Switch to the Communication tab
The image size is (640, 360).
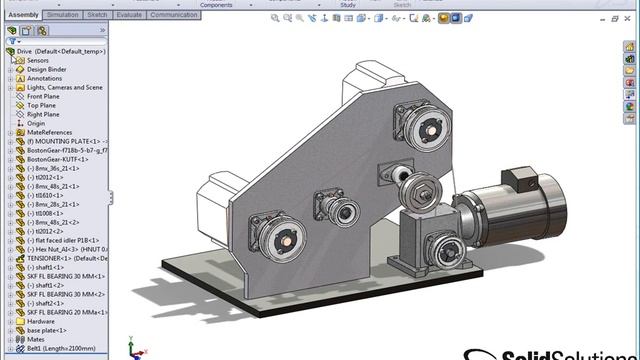point(173,15)
